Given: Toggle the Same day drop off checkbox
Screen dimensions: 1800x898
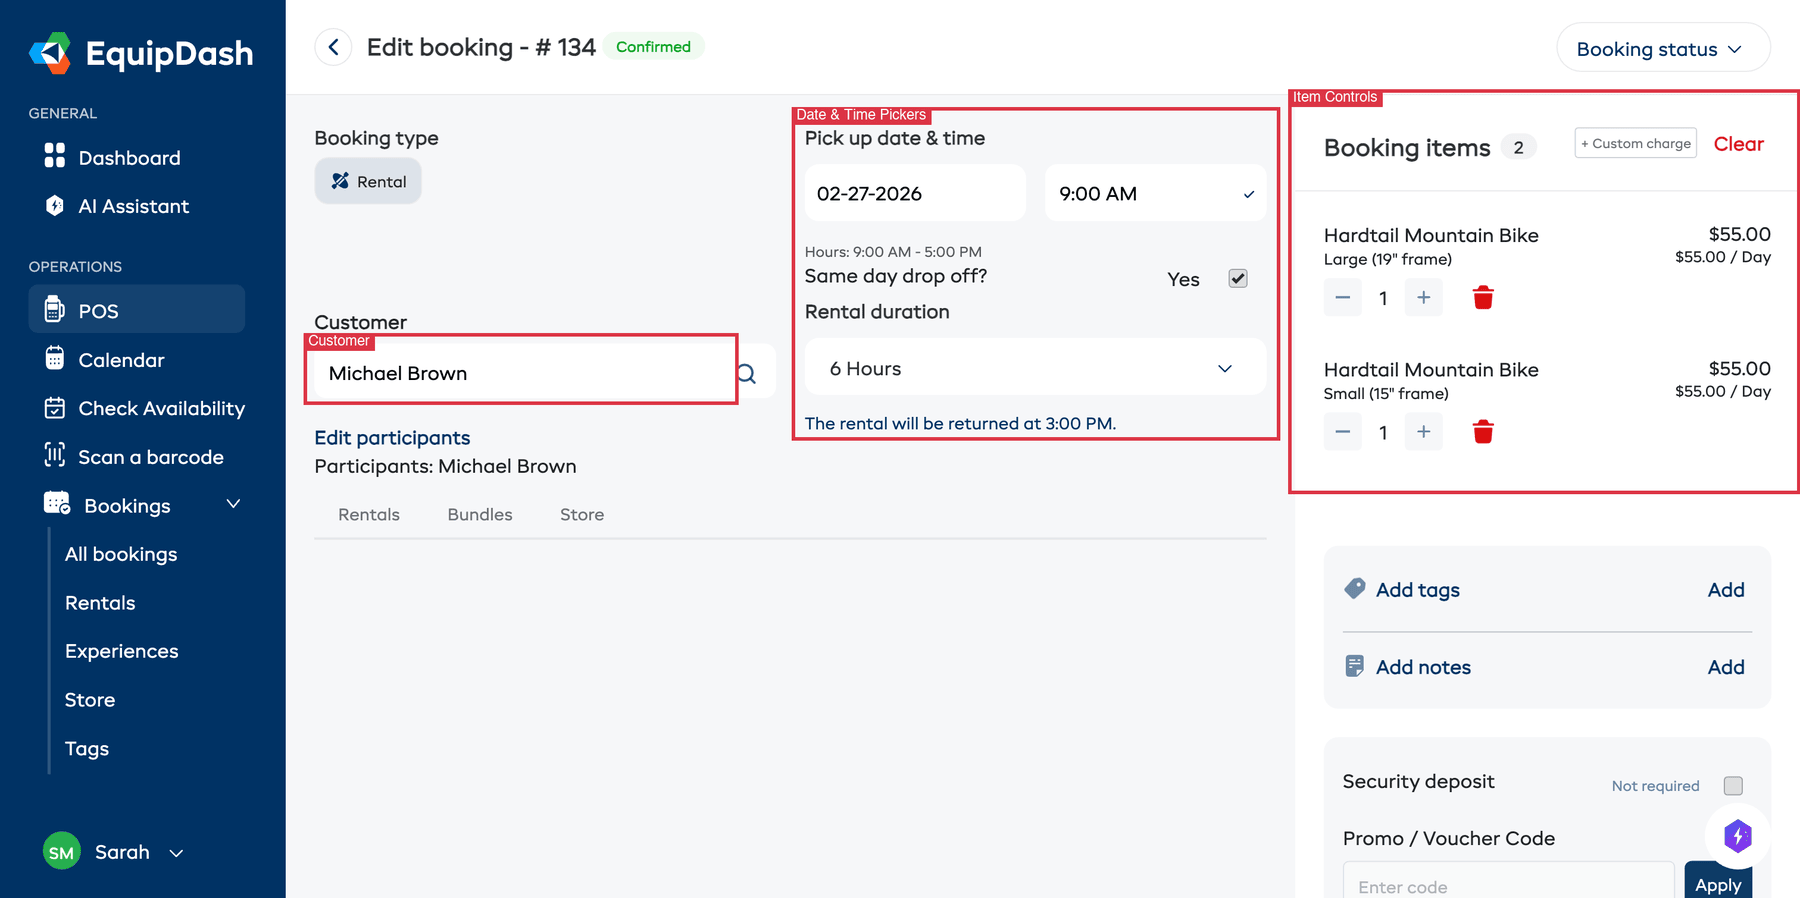Looking at the screenshot, I should coord(1238,278).
